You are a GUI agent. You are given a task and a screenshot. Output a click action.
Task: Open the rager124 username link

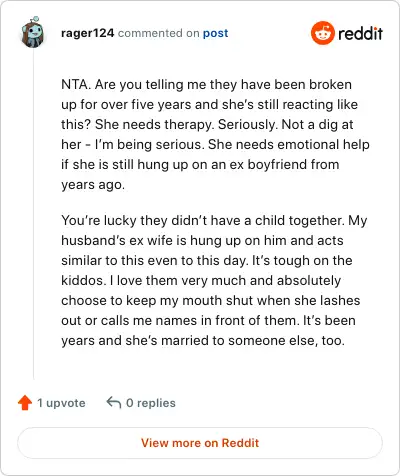[88, 33]
